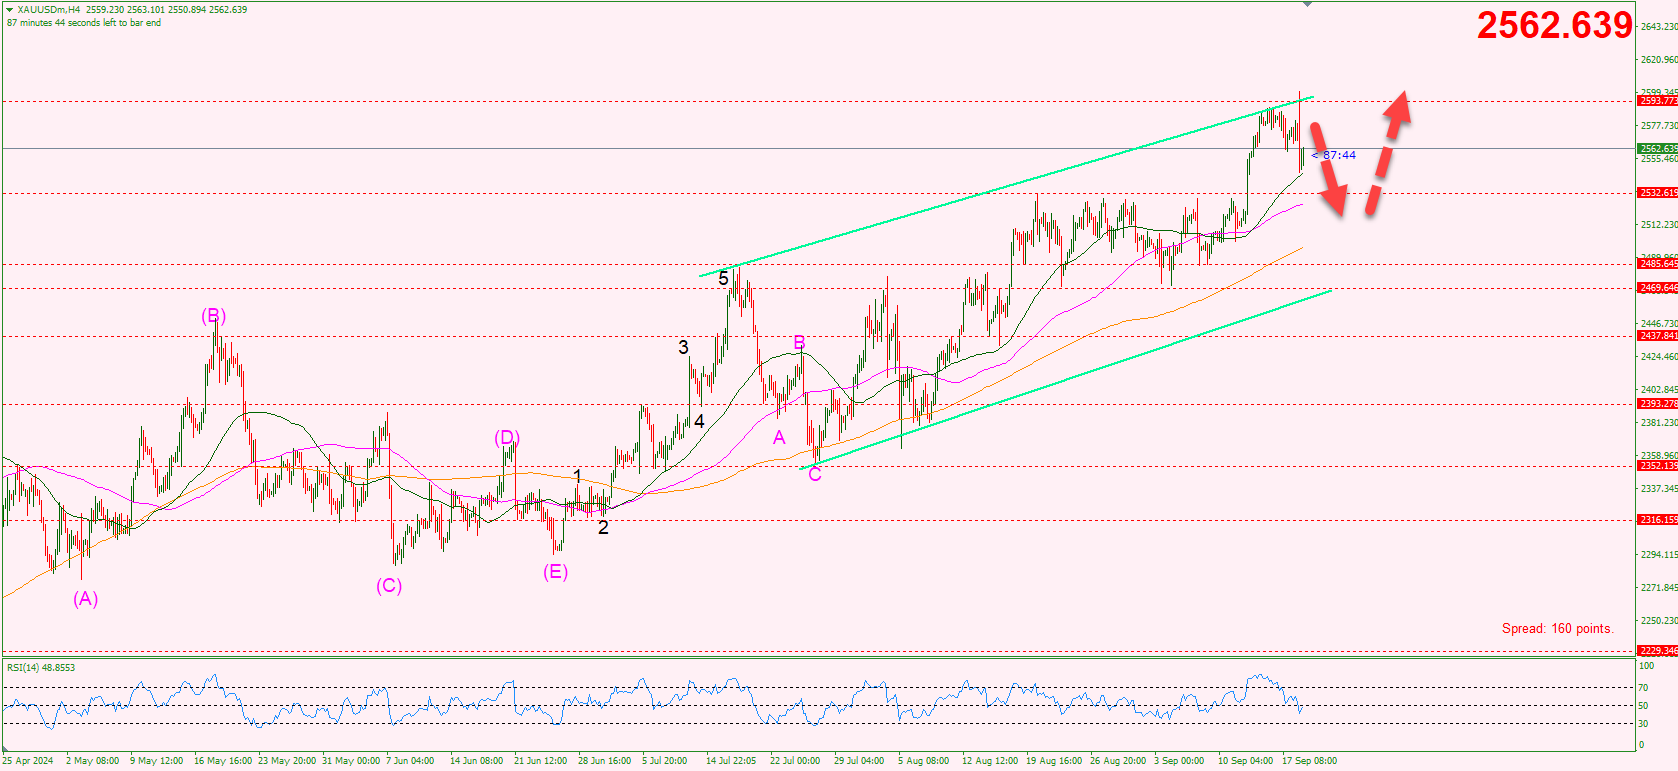Click the 17 Sep 08:00 date on time axis
The image size is (1678, 771).
(1309, 761)
